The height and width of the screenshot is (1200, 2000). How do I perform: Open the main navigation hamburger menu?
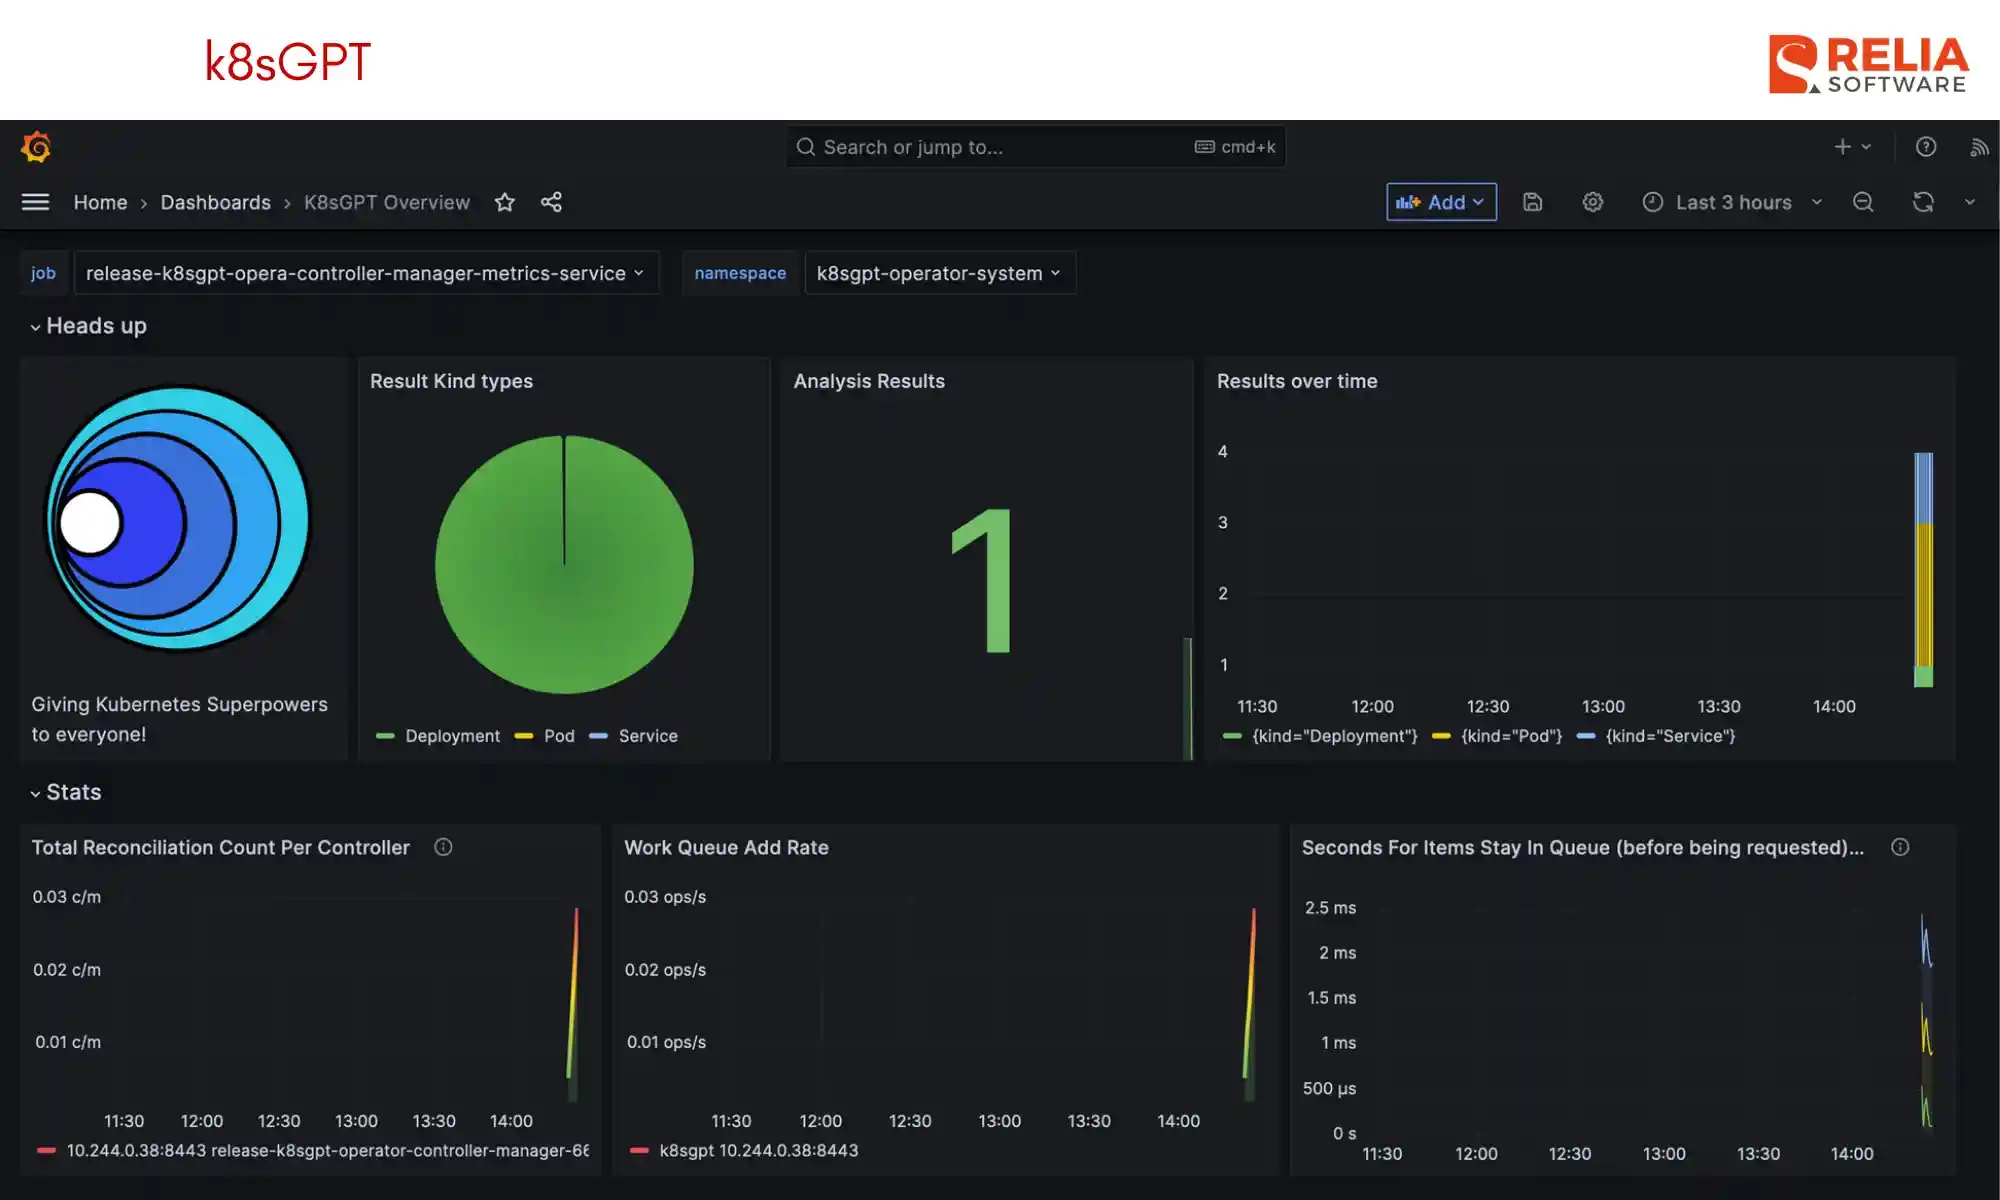[35, 202]
